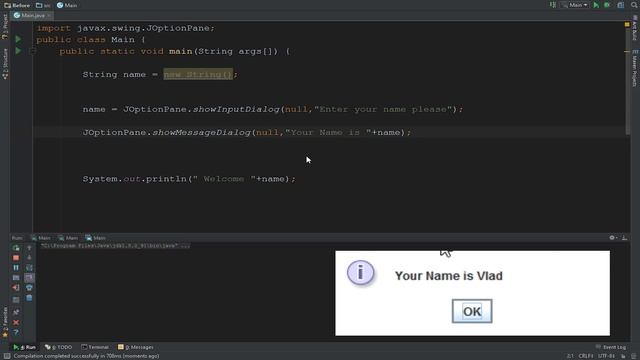This screenshot has width=640, height=360.
Task: Open Project Structure from the toolbar
Action: pyautogui.click(x=620, y=5)
